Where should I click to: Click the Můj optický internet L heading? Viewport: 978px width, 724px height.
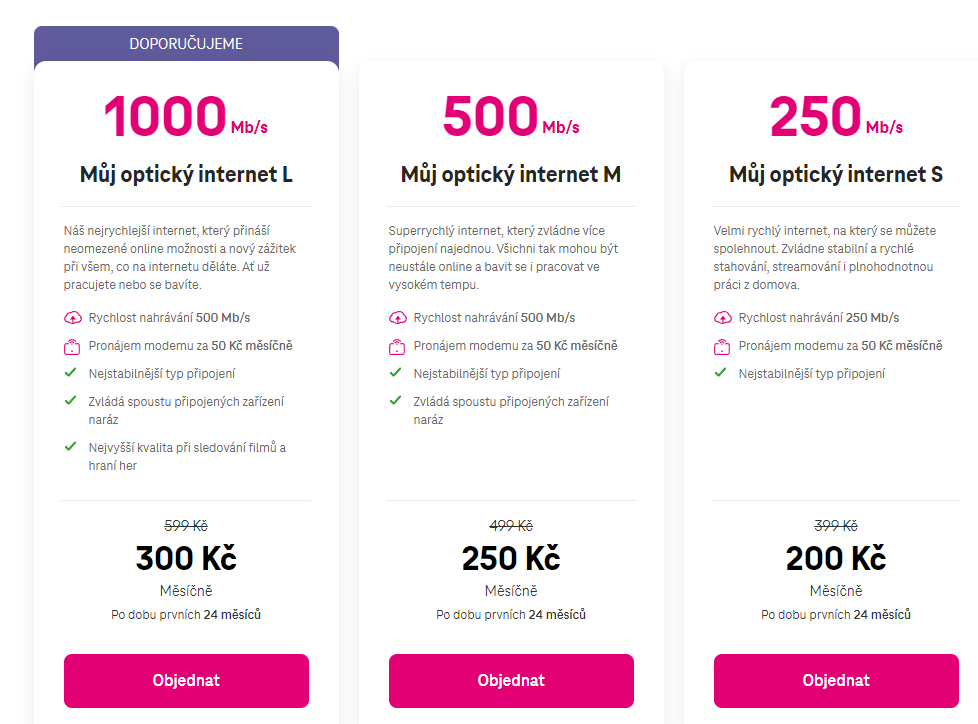(186, 175)
